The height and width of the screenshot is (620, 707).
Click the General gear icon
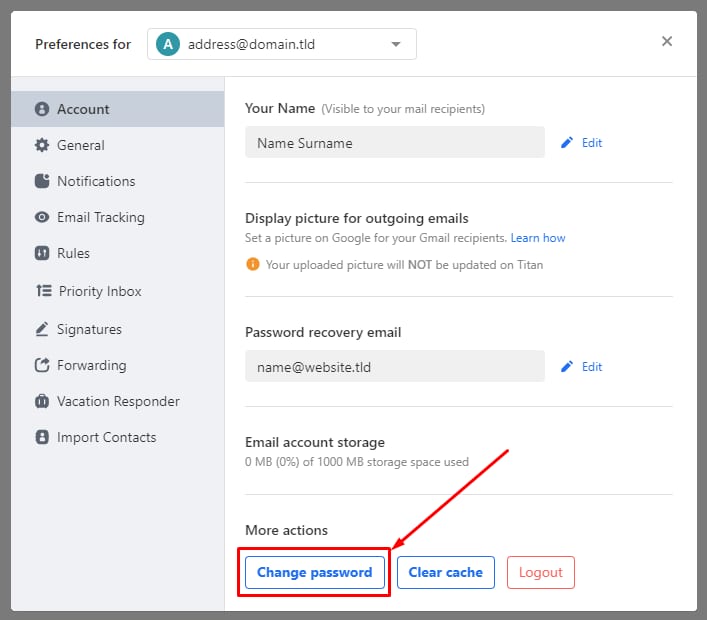[42, 145]
